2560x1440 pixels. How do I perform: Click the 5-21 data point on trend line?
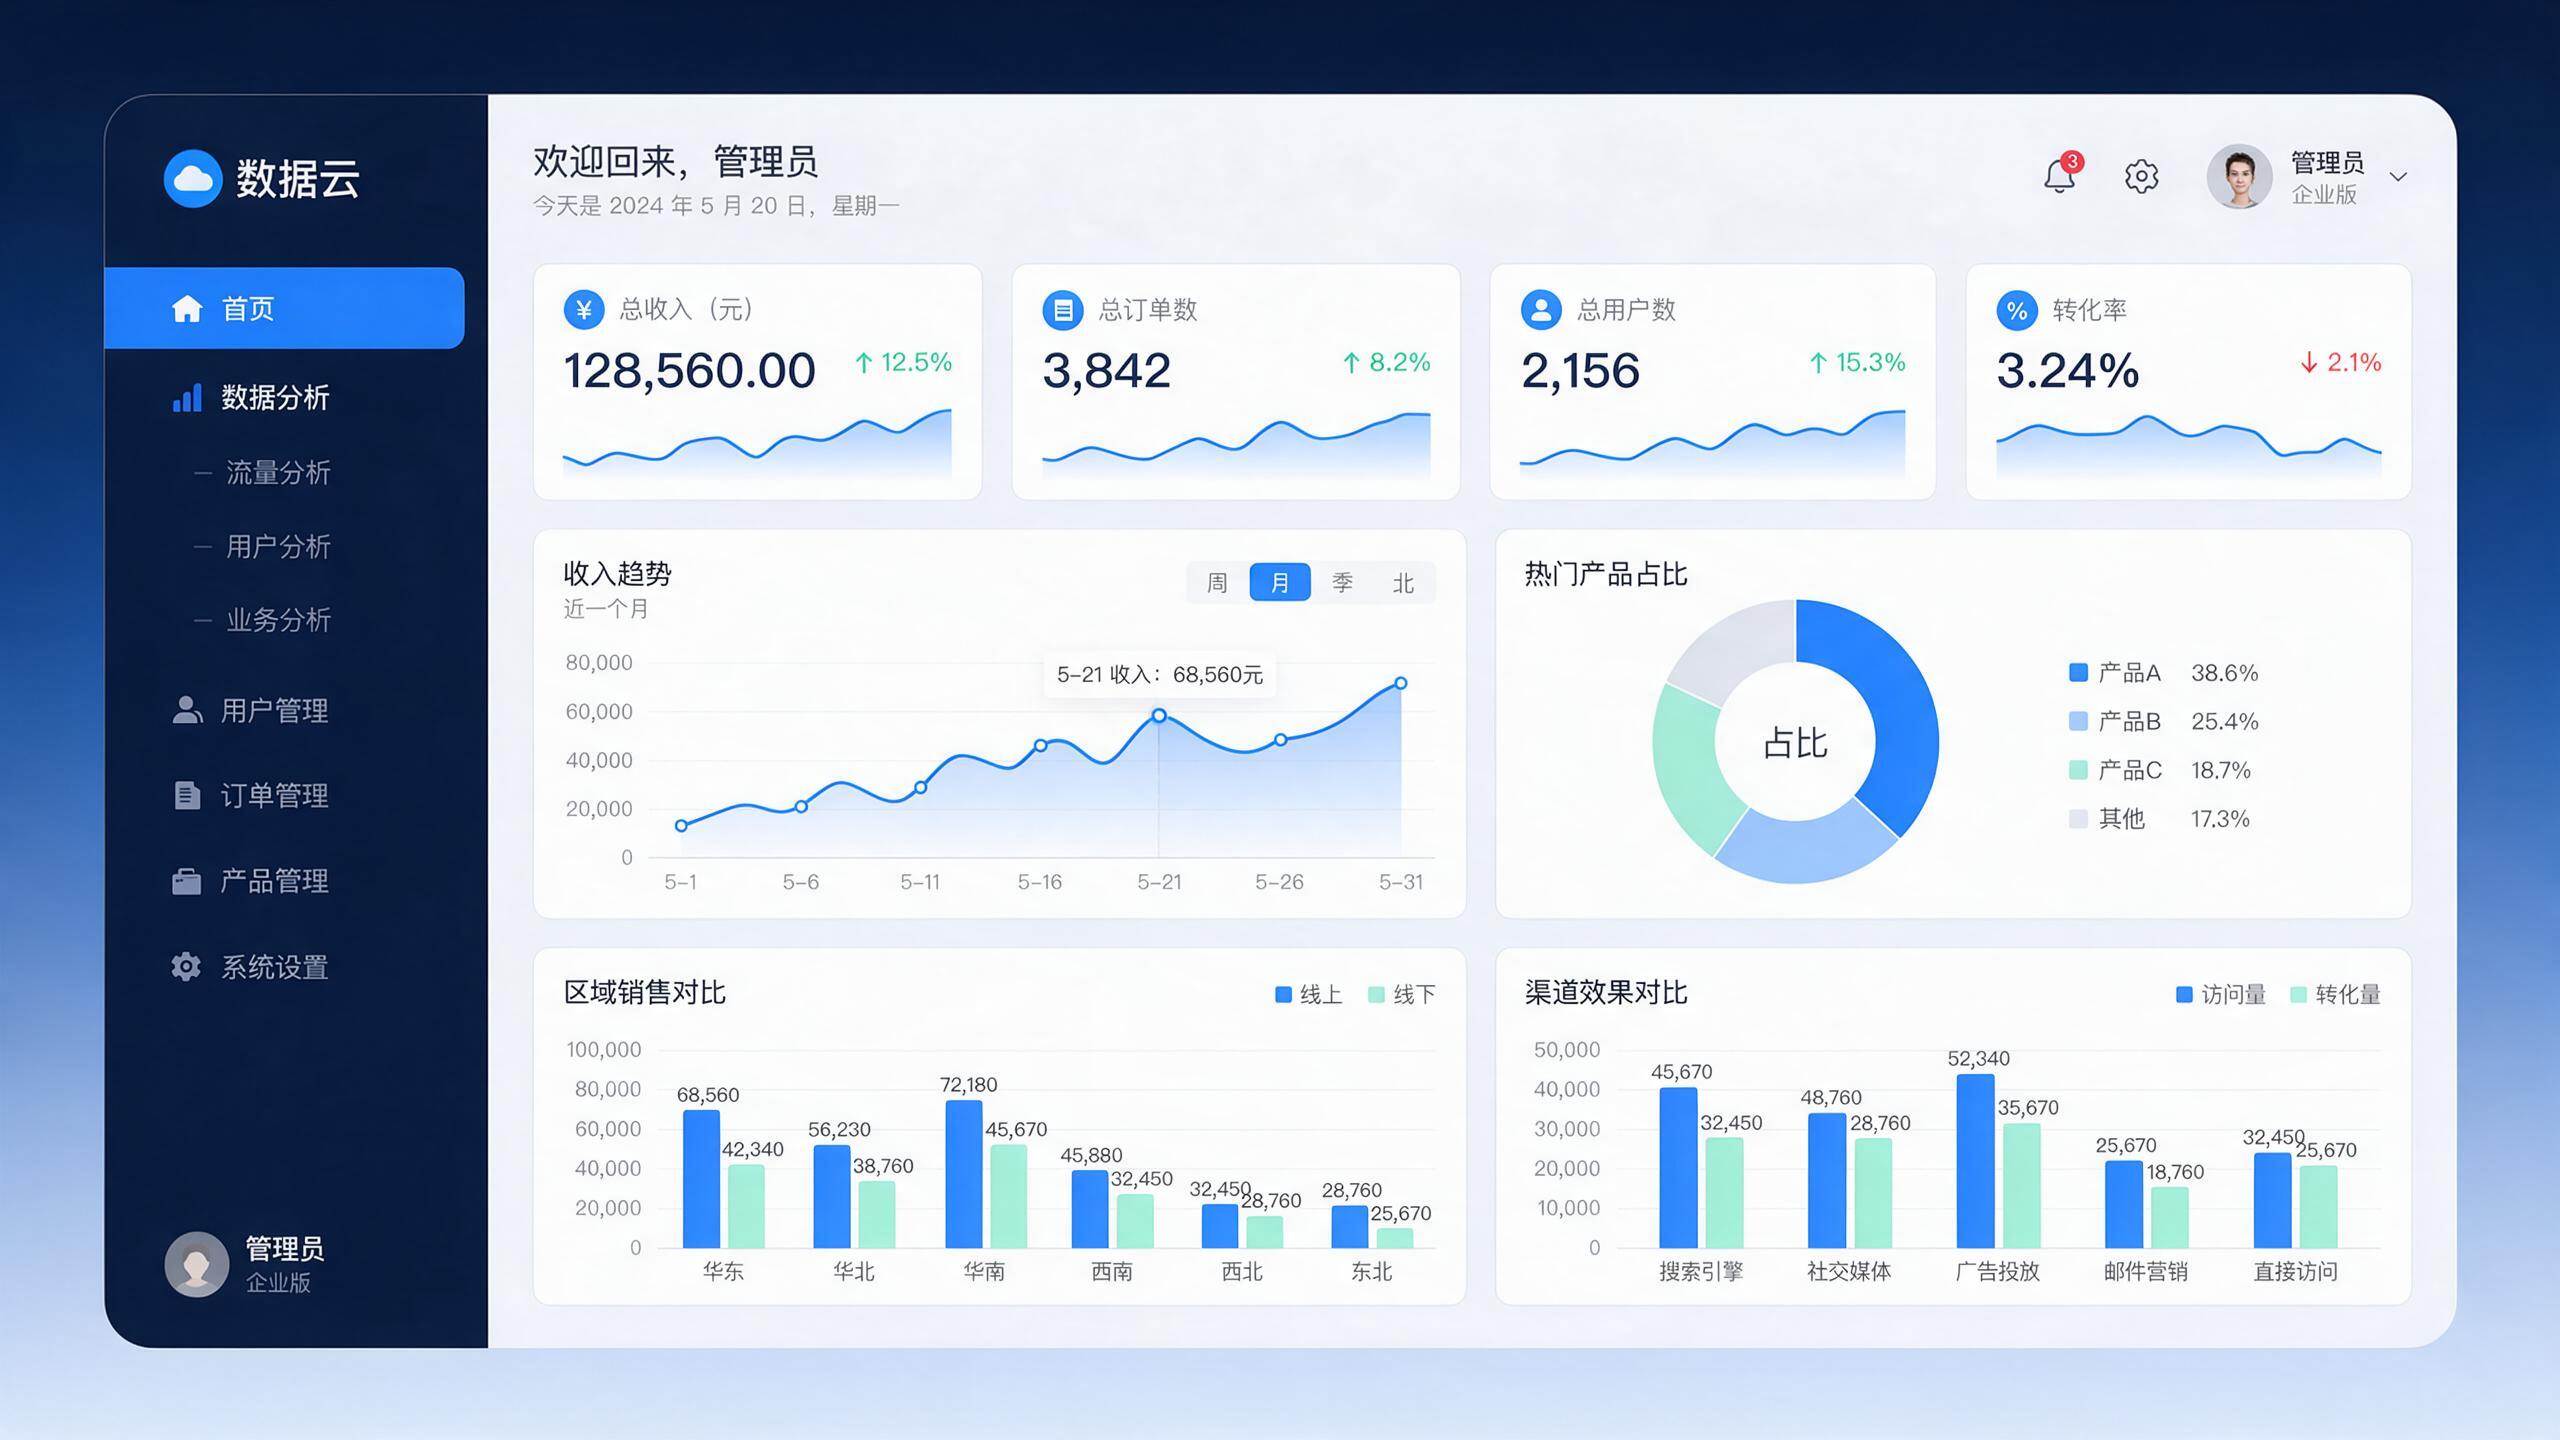(1159, 715)
